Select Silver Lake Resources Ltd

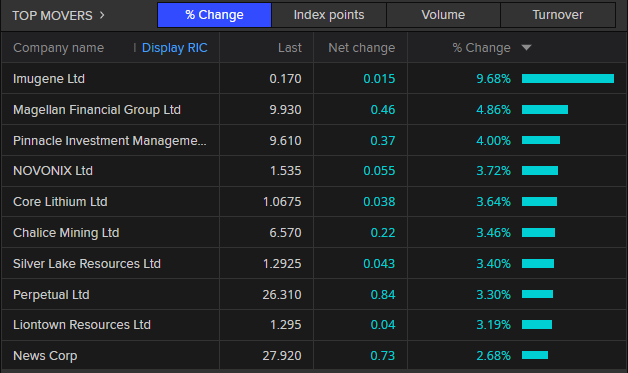pyautogui.click(x=87, y=264)
